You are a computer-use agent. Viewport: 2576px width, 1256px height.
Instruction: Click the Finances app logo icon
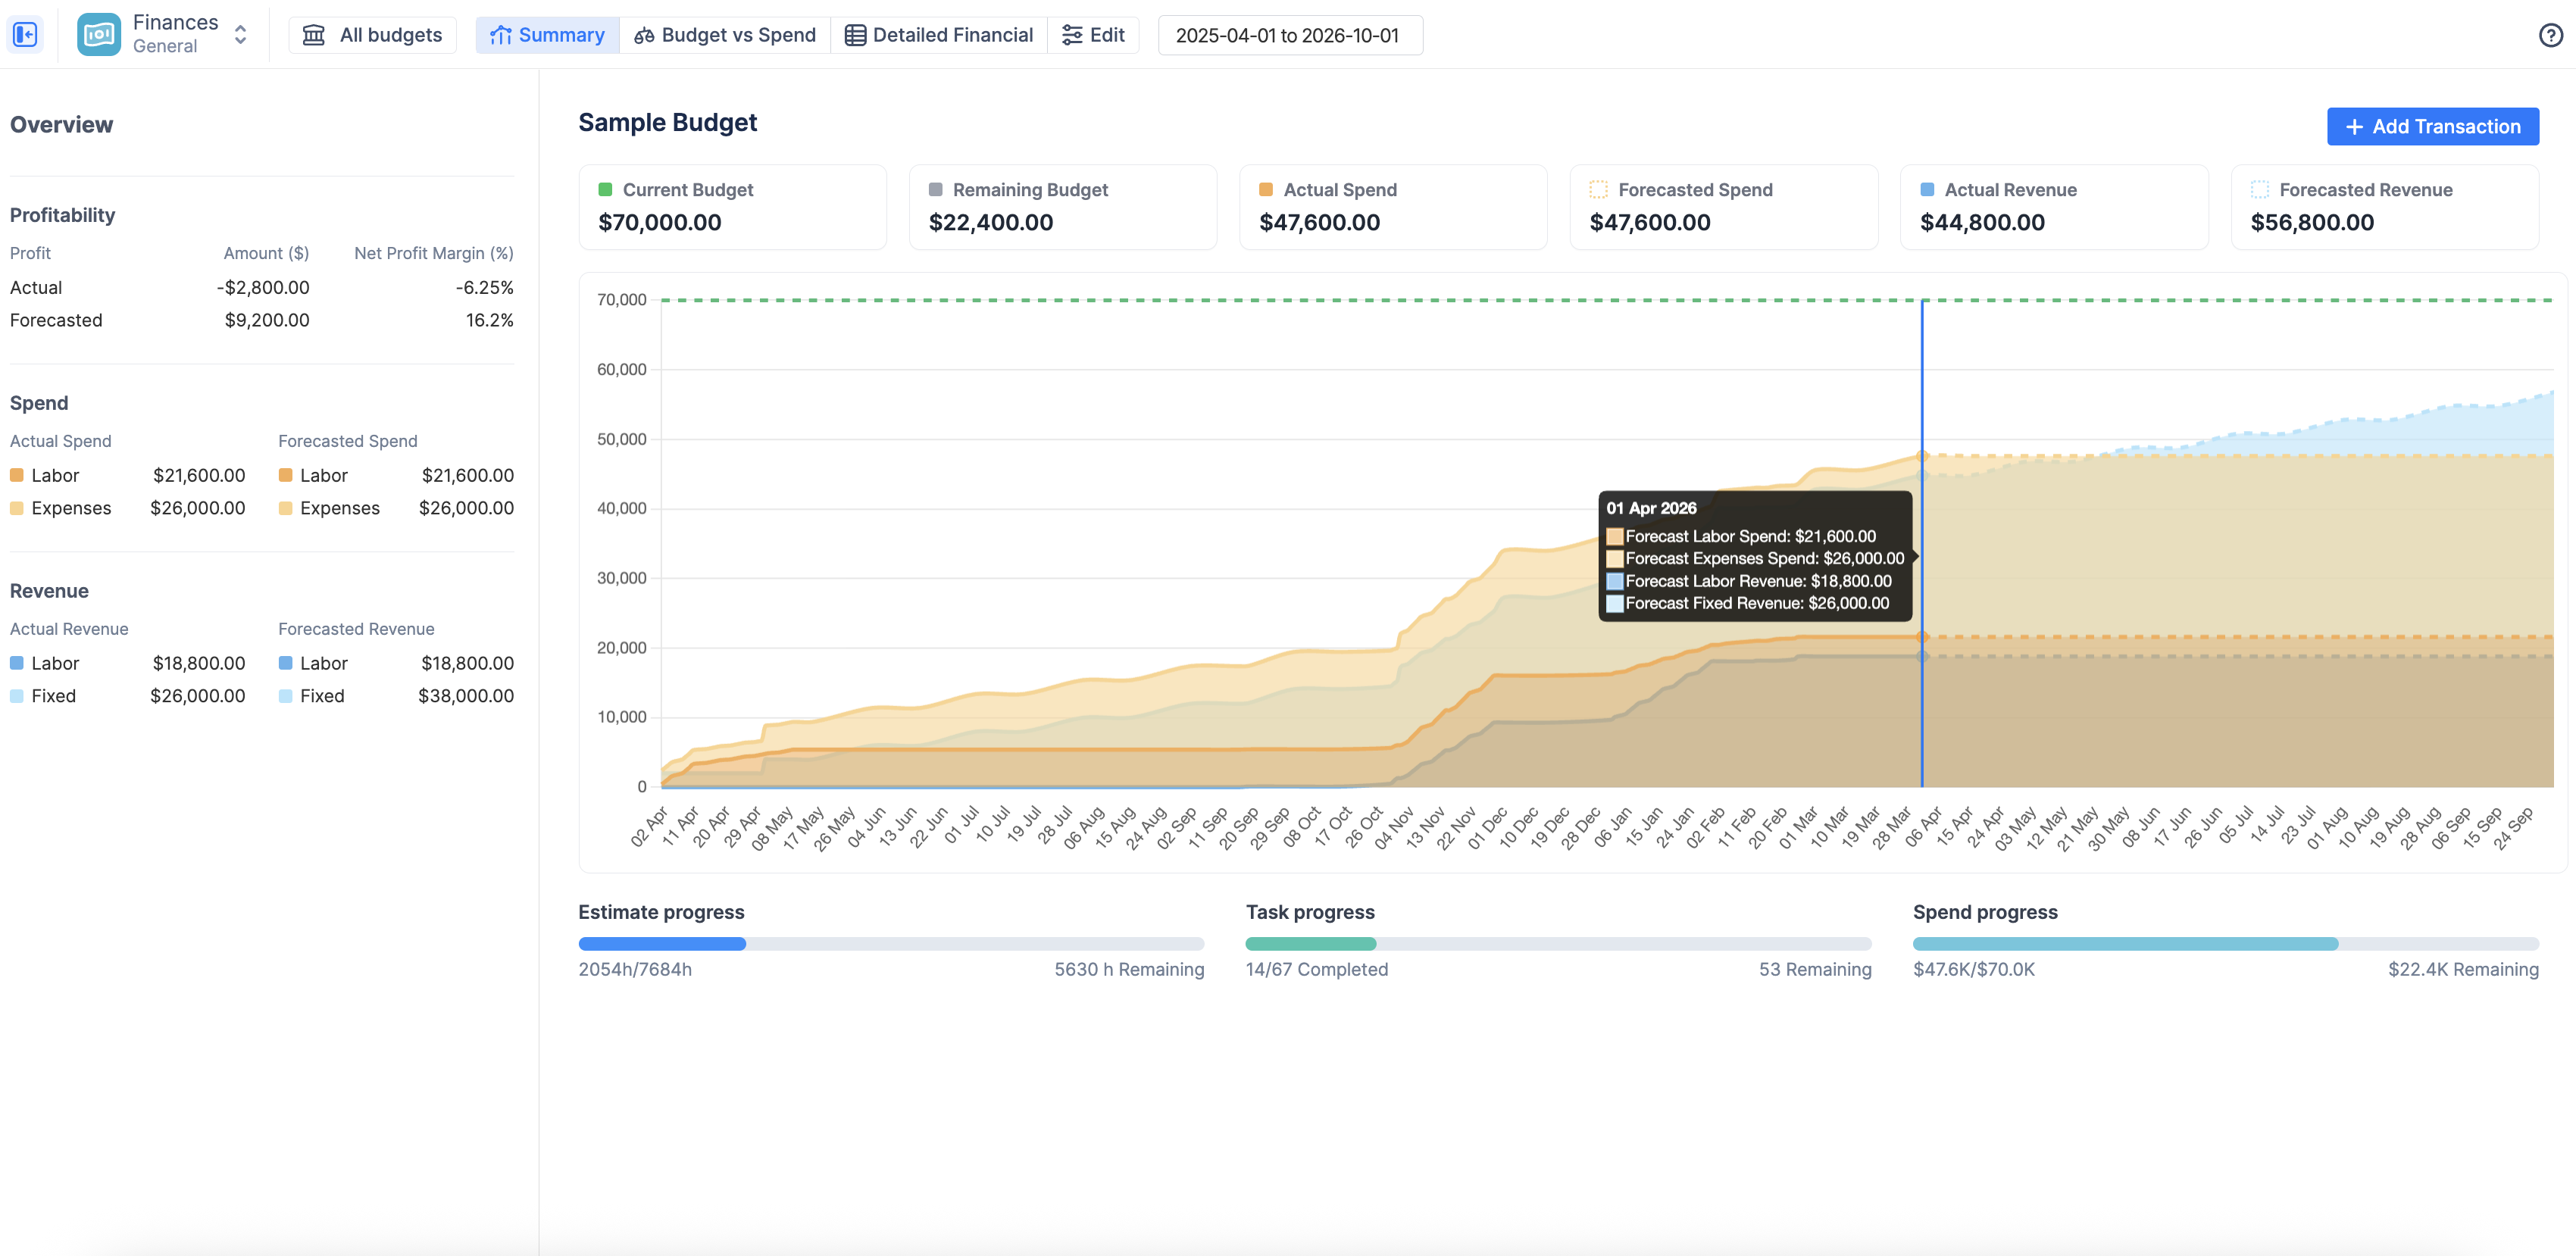point(99,35)
